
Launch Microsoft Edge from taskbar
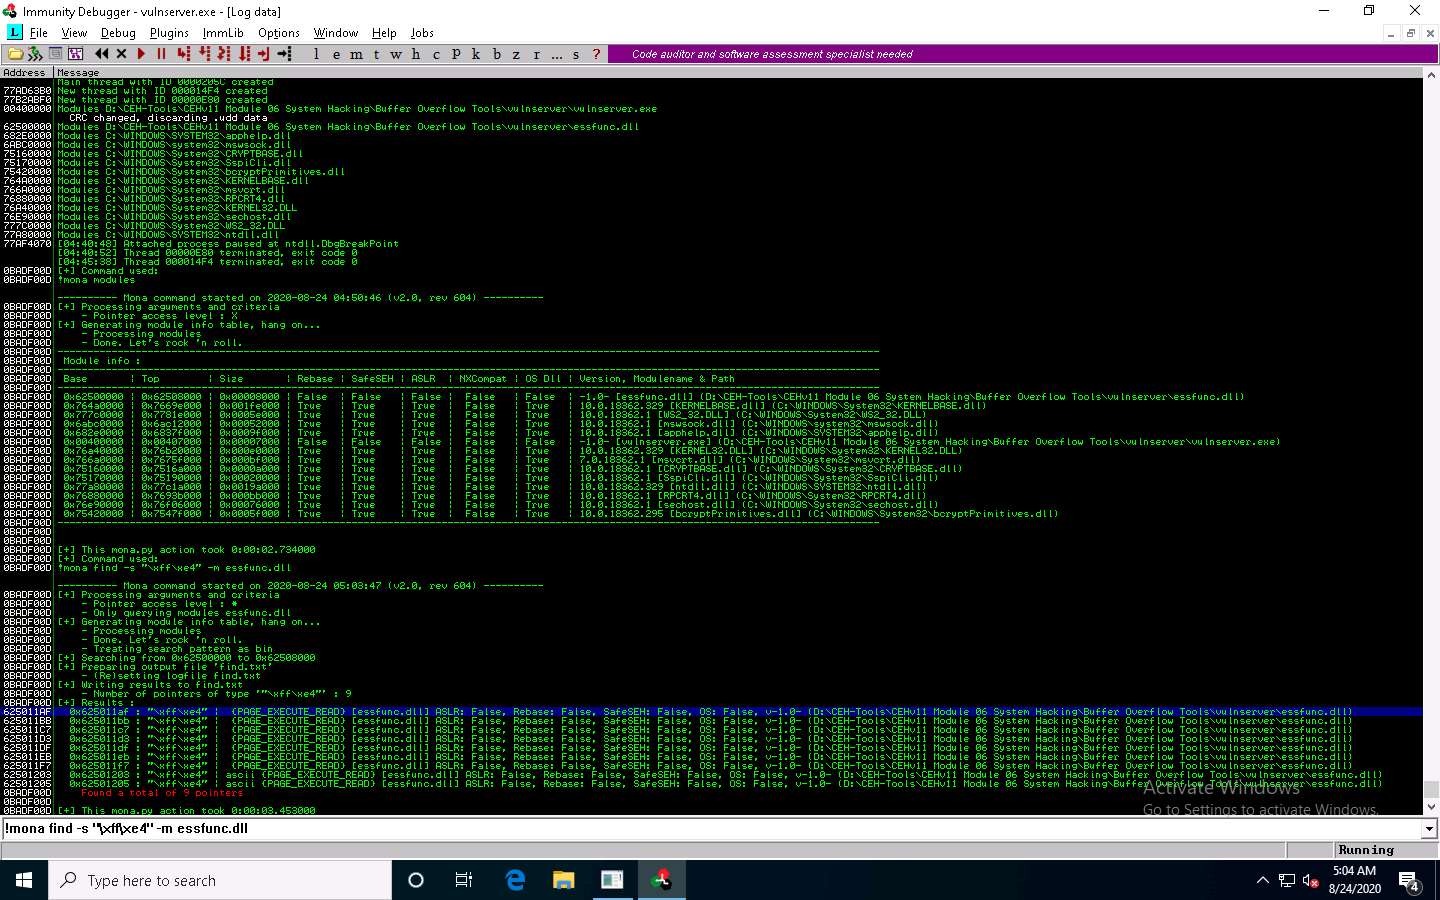coord(515,880)
